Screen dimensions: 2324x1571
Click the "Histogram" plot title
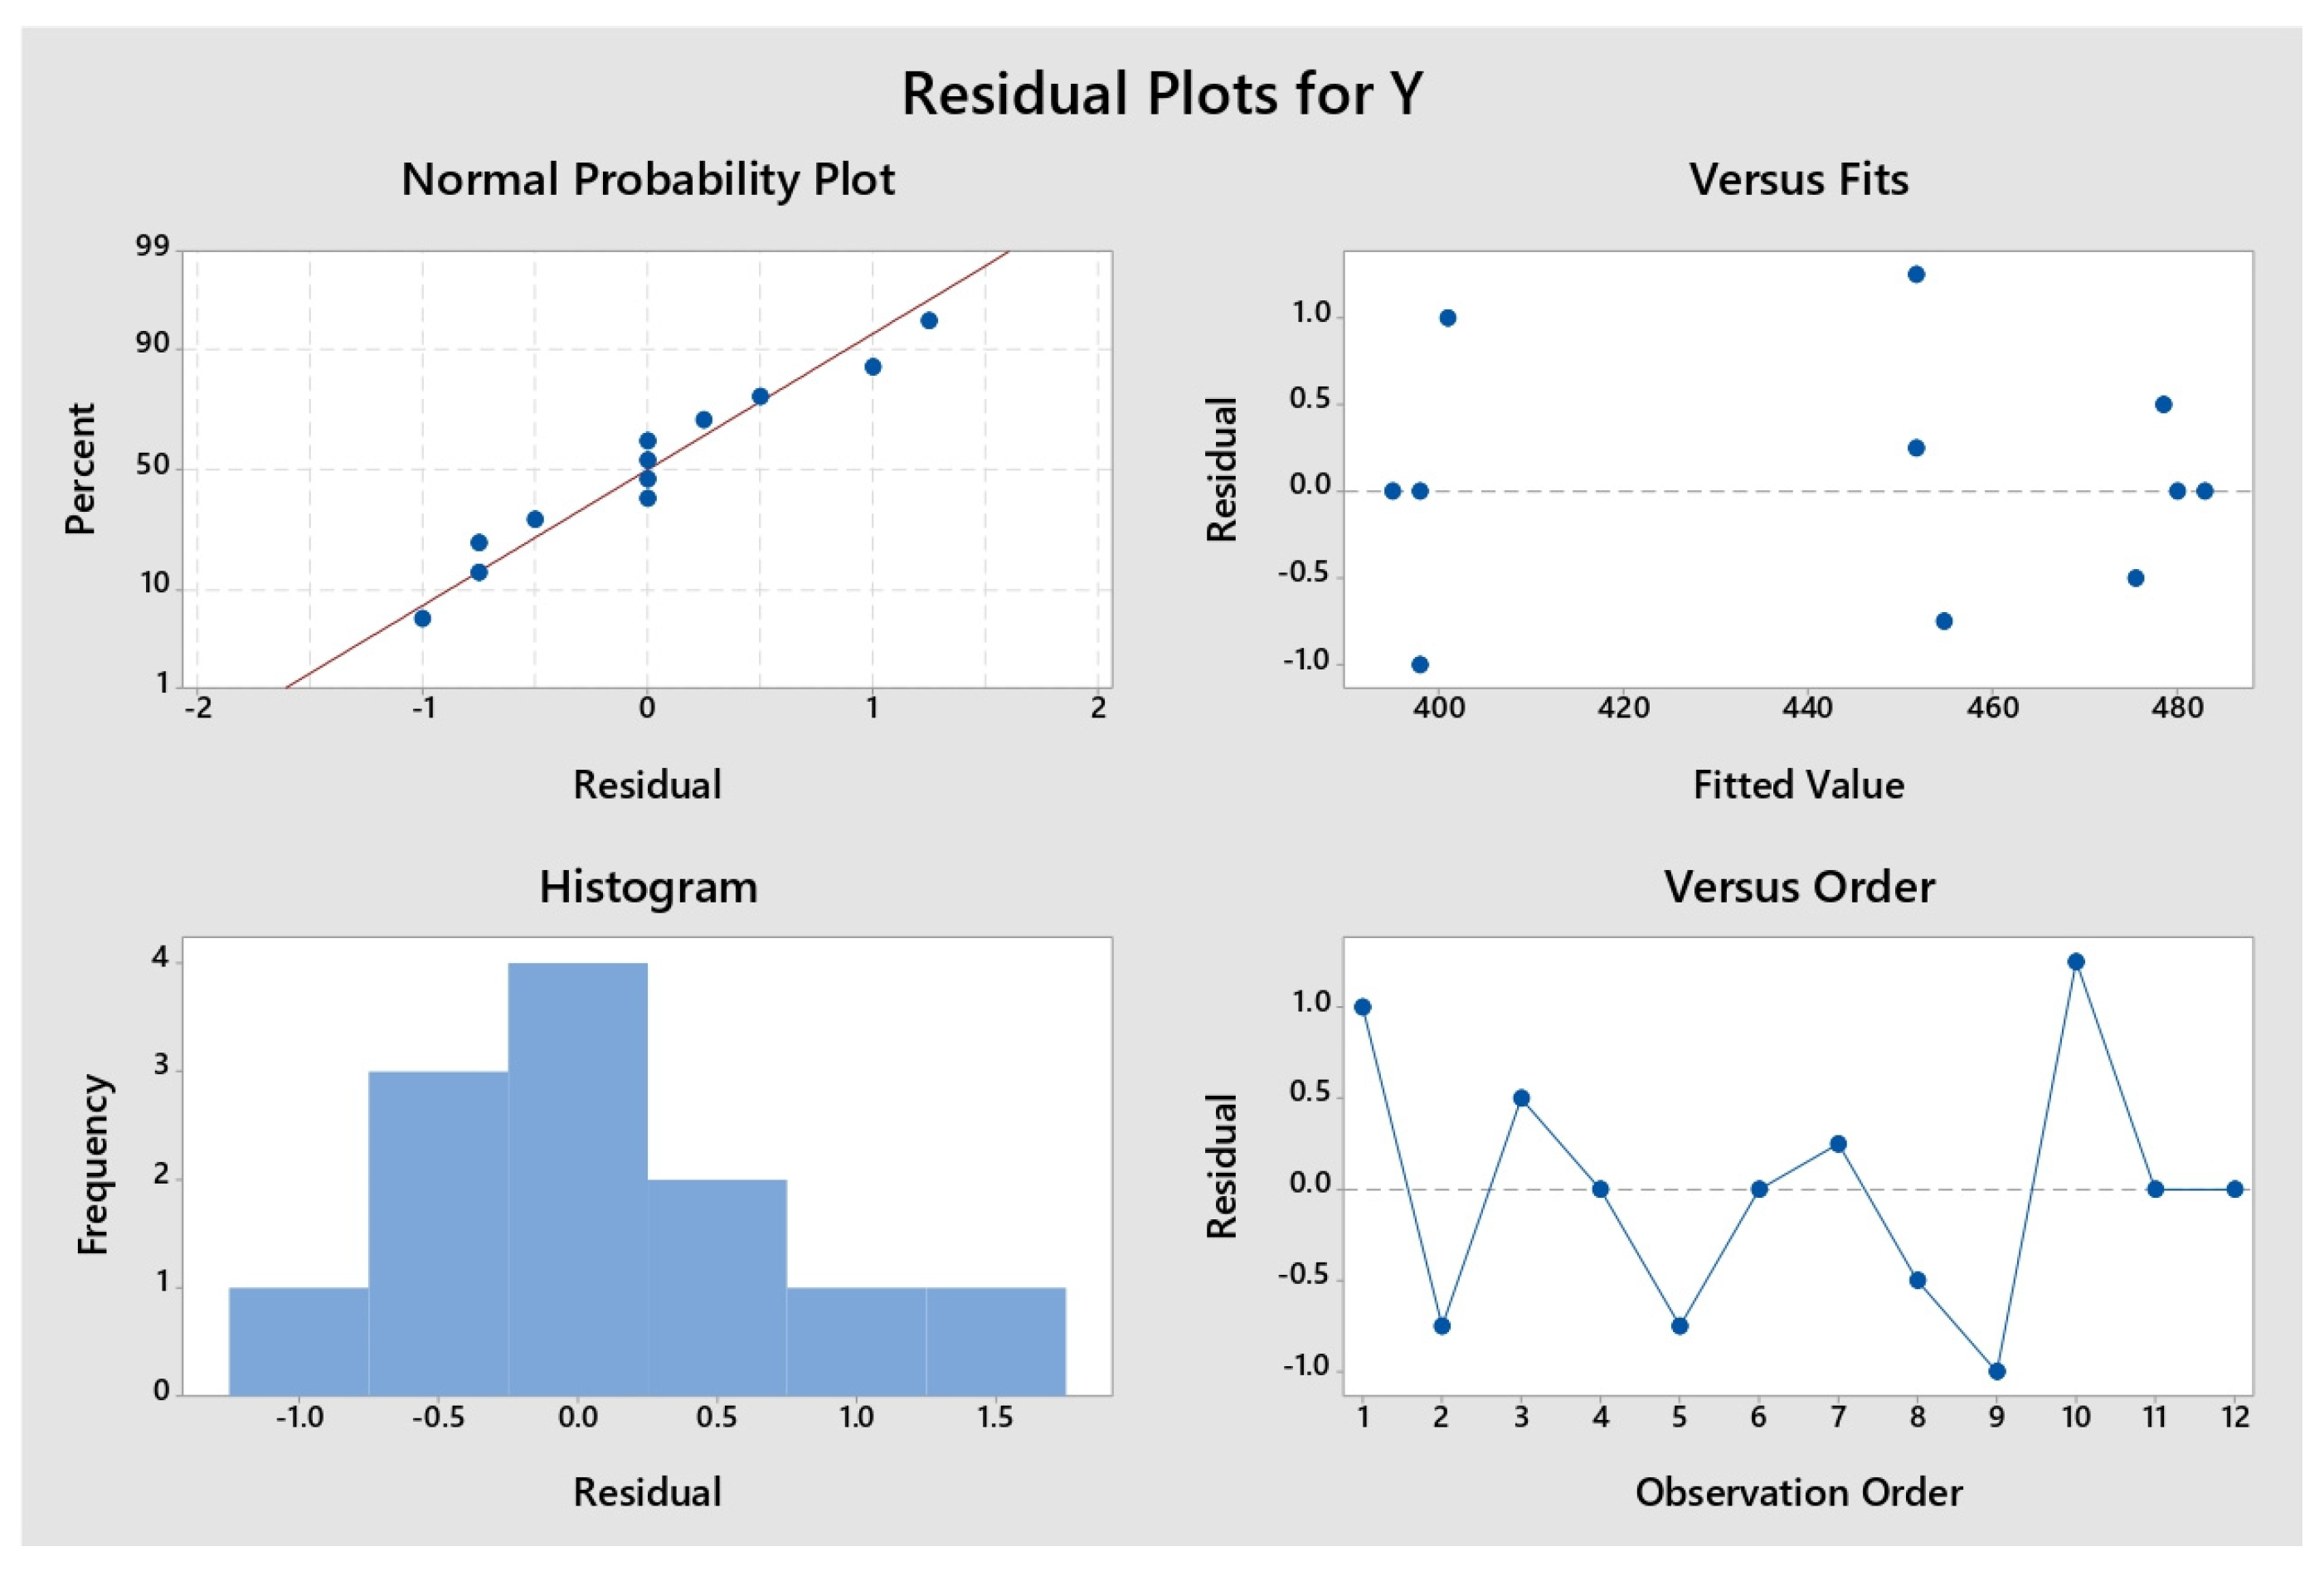coord(647,888)
